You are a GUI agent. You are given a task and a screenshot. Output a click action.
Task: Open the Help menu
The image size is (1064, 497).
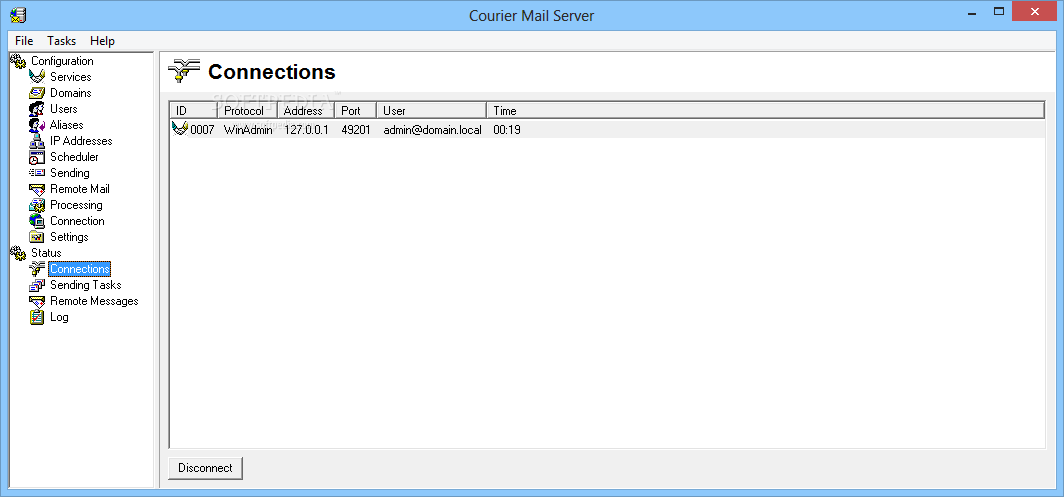click(102, 41)
